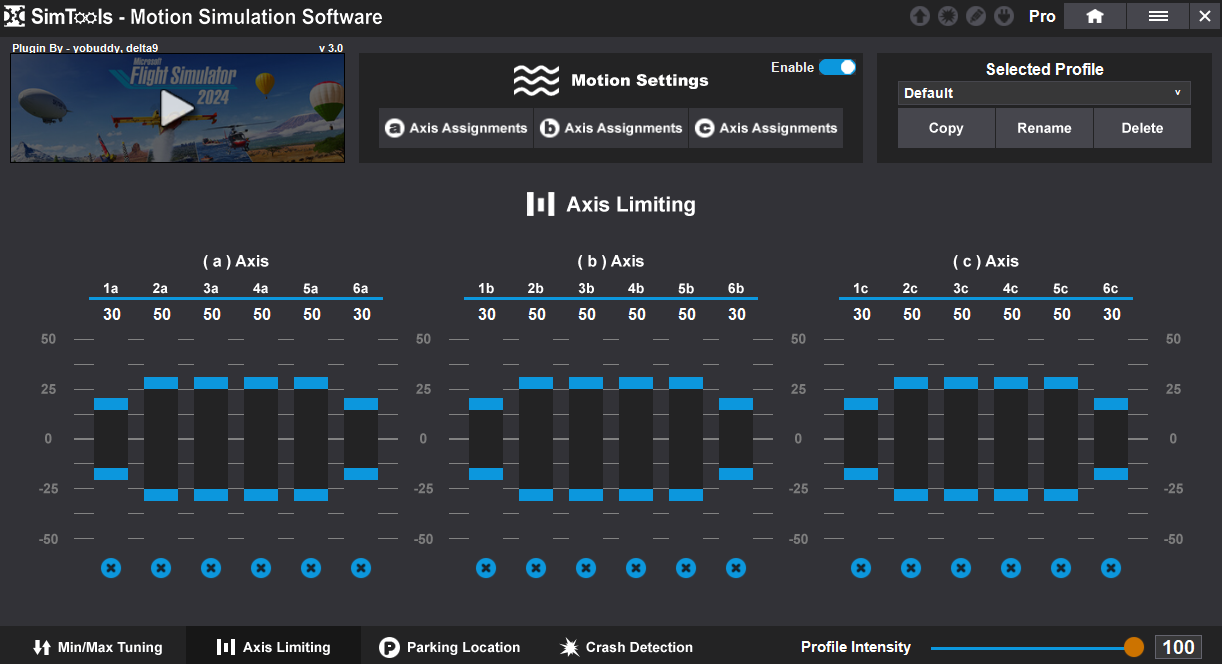The width and height of the screenshot is (1222, 664).
Task: Open the Parking Location tab
Action: point(450,647)
